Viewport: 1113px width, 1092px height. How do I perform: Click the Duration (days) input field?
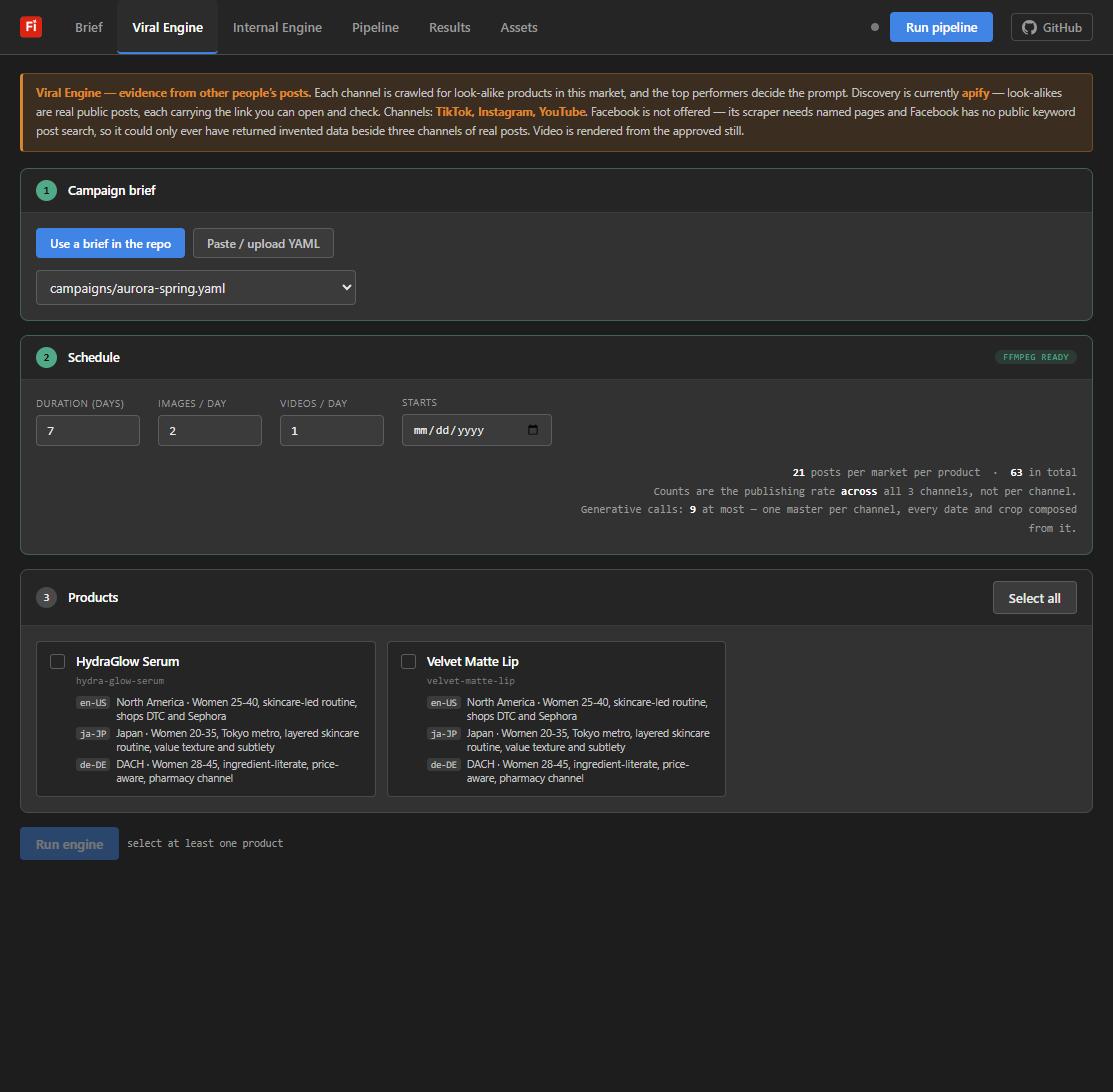[88, 430]
